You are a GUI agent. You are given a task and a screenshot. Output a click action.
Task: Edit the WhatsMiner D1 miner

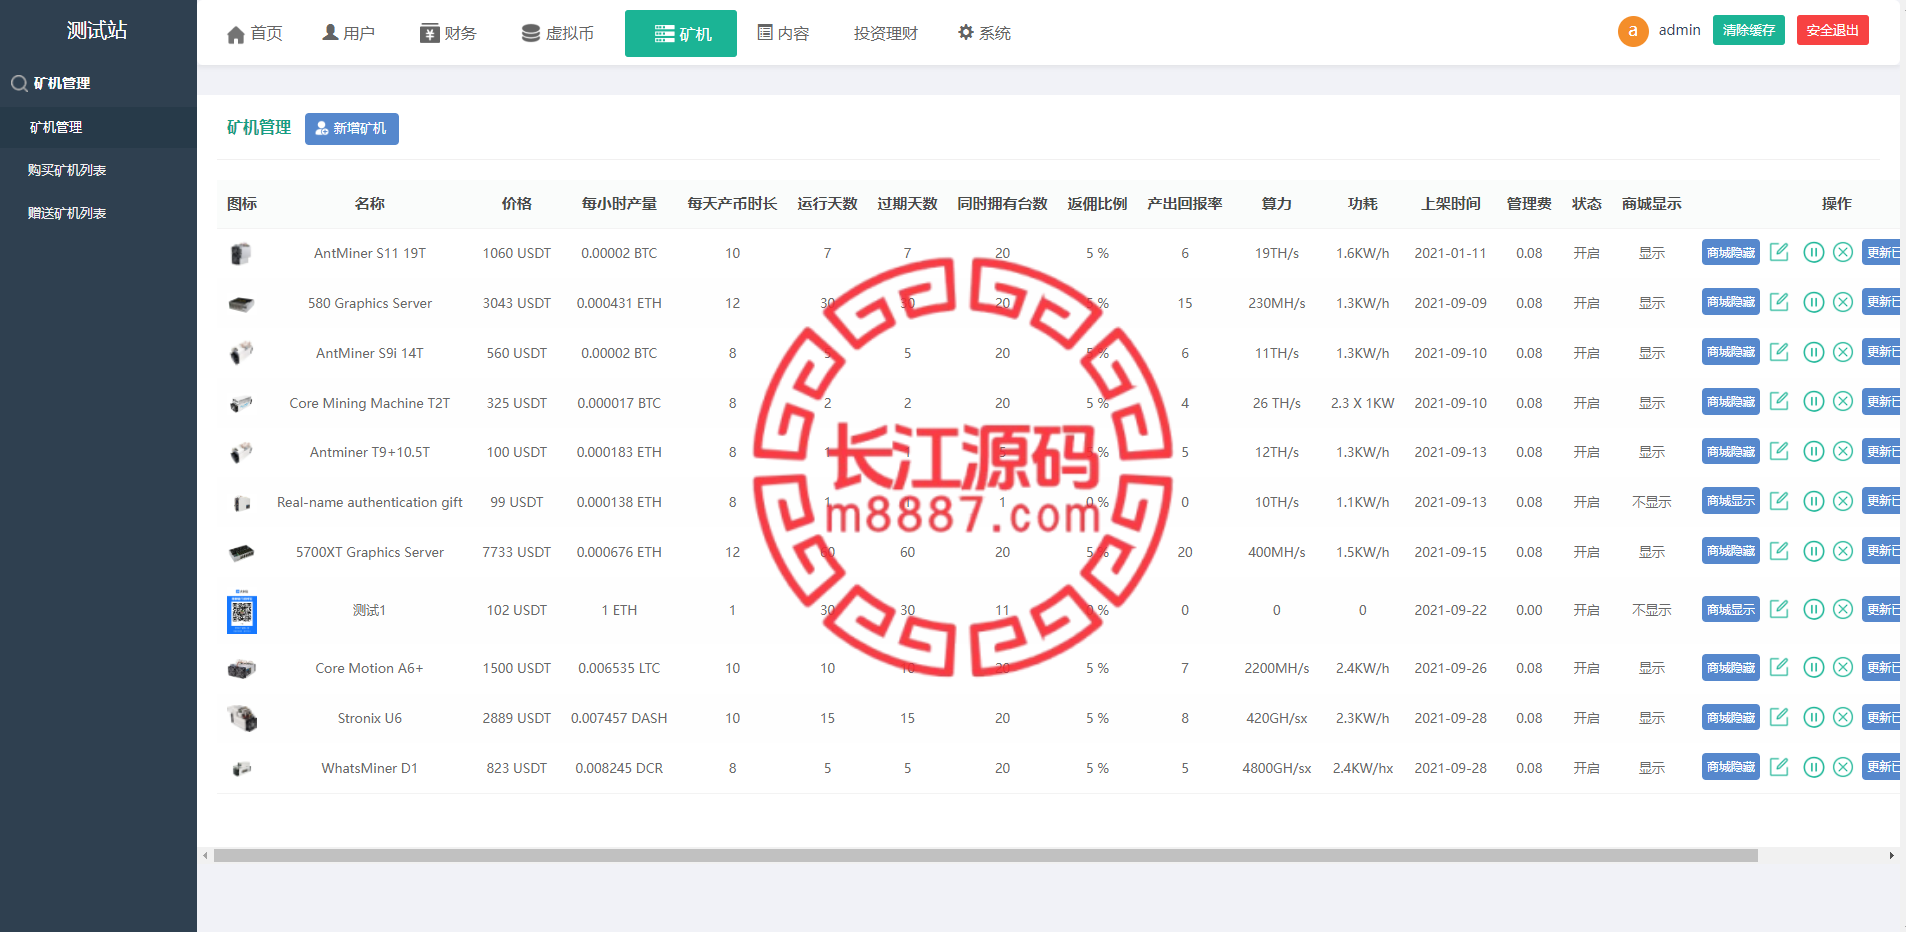coord(1779,767)
